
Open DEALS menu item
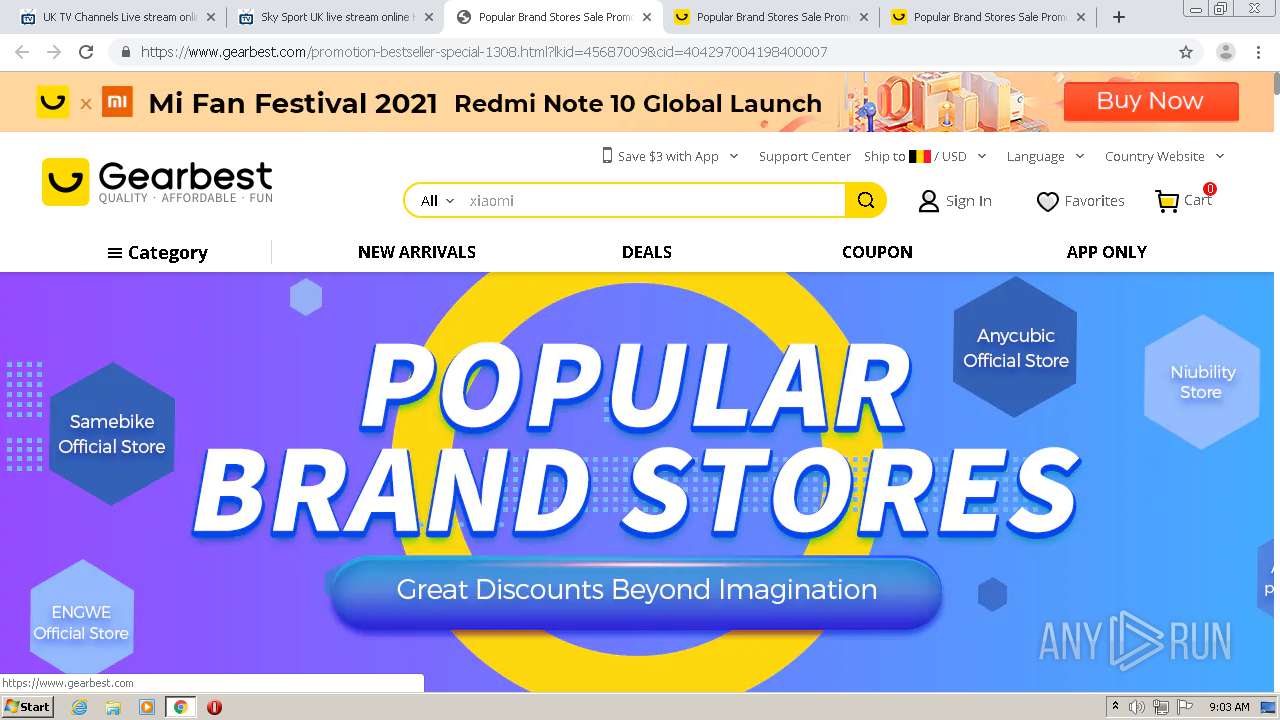pyautogui.click(x=647, y=252)
